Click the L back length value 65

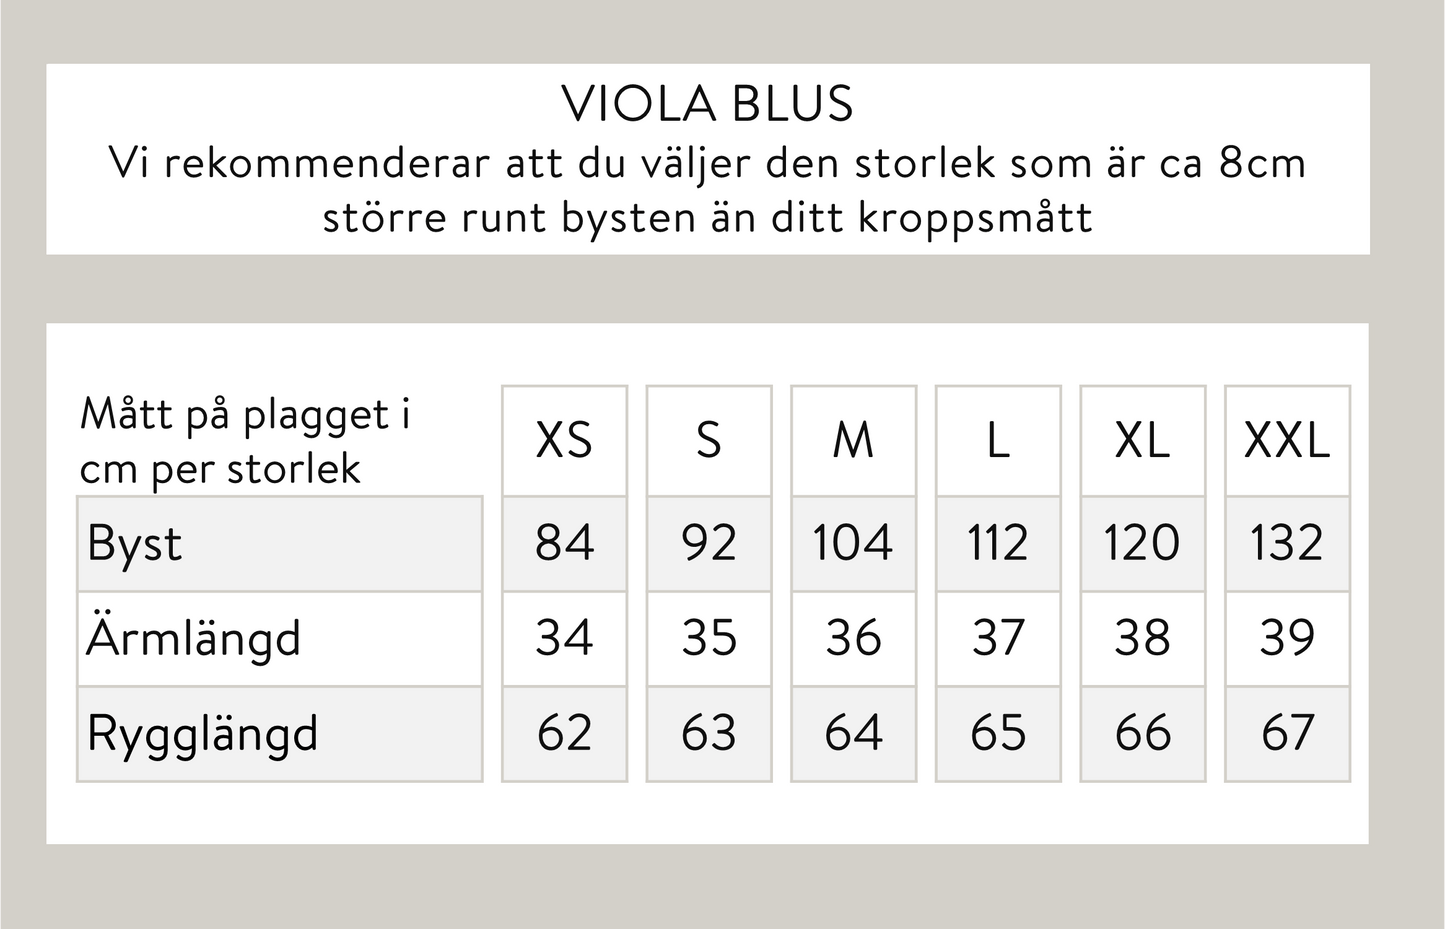point(997,733)
